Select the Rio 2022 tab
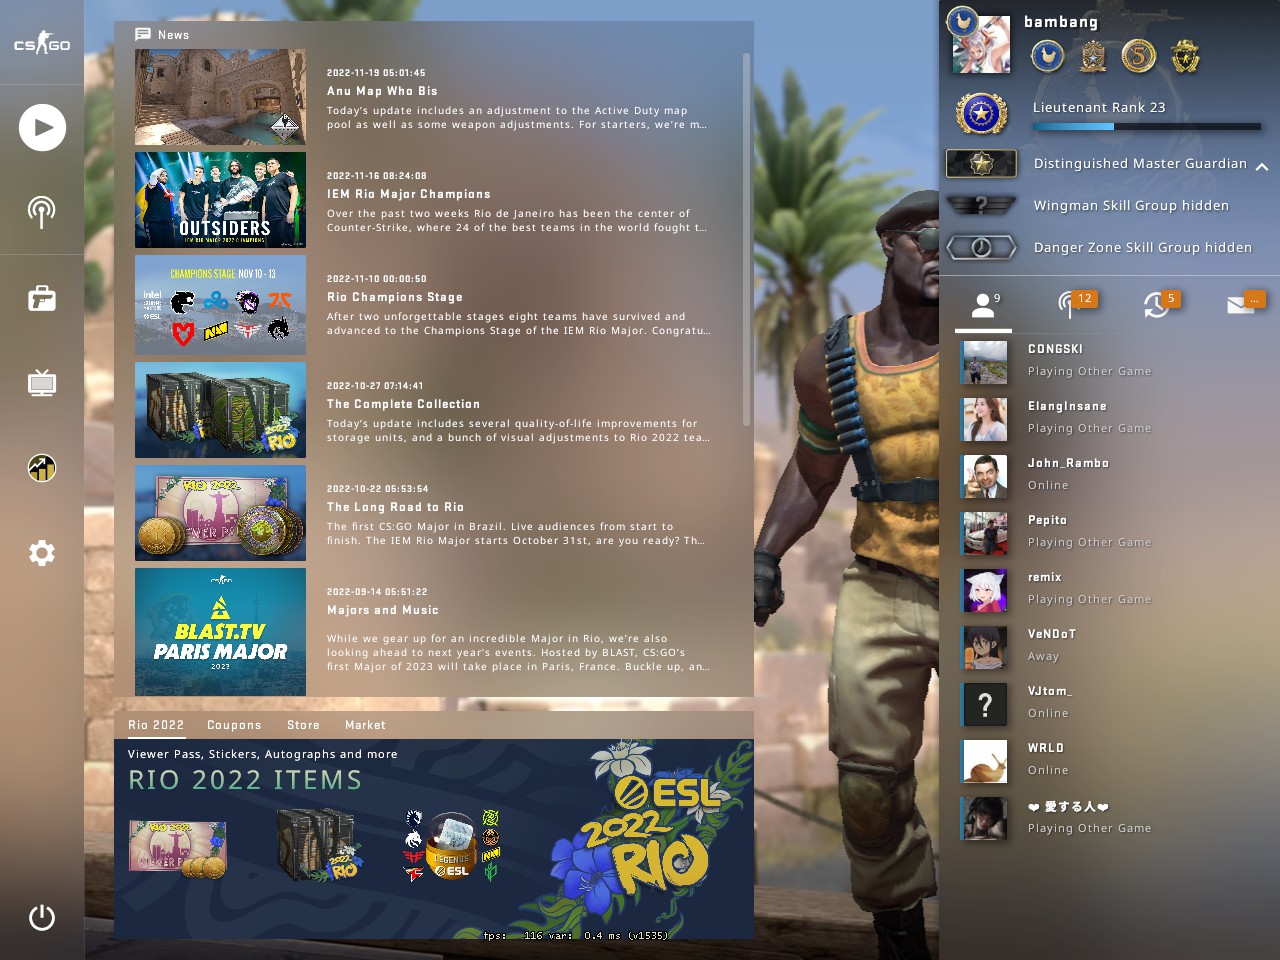The image size is (1280, 960). click(156, 725)
